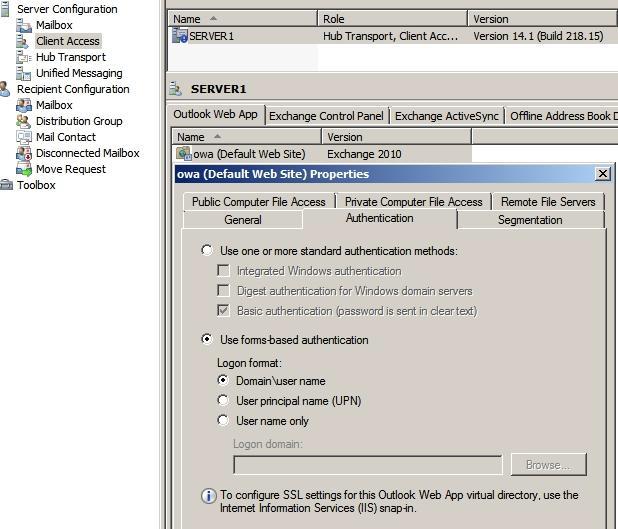The width and height of the screenshot is (618, 529).
Task: Click the Client Access tree icon
Action: [23, 41]
